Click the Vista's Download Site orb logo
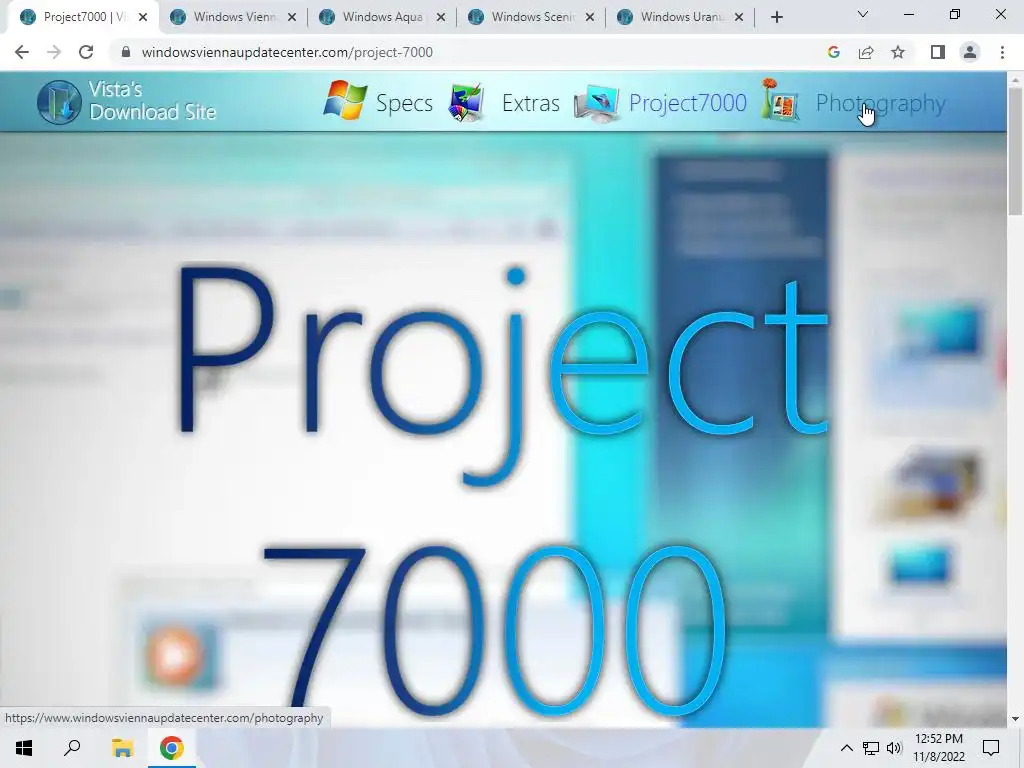The image size is (1024, 768). click(59, 102)
